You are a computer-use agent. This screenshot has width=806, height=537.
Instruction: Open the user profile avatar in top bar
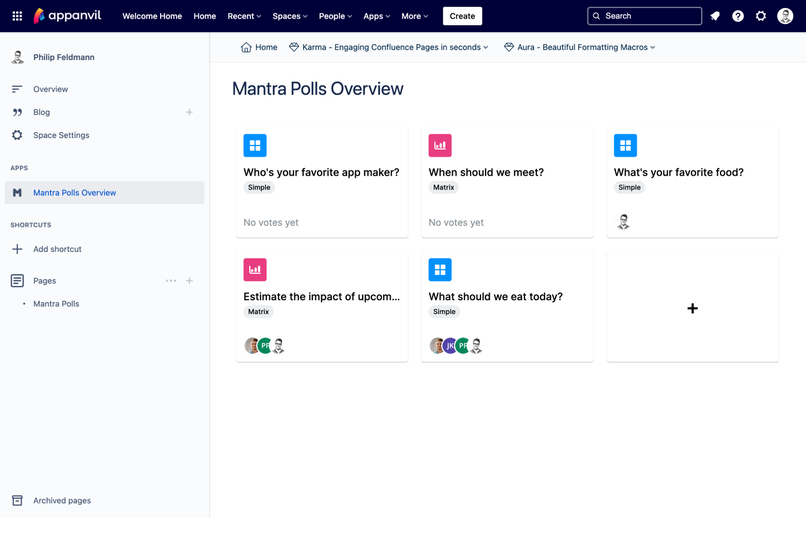click(x=785, y=16)
